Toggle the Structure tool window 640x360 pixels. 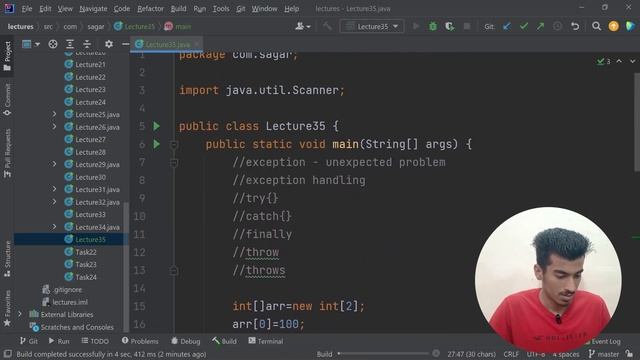tap(7, 259)
